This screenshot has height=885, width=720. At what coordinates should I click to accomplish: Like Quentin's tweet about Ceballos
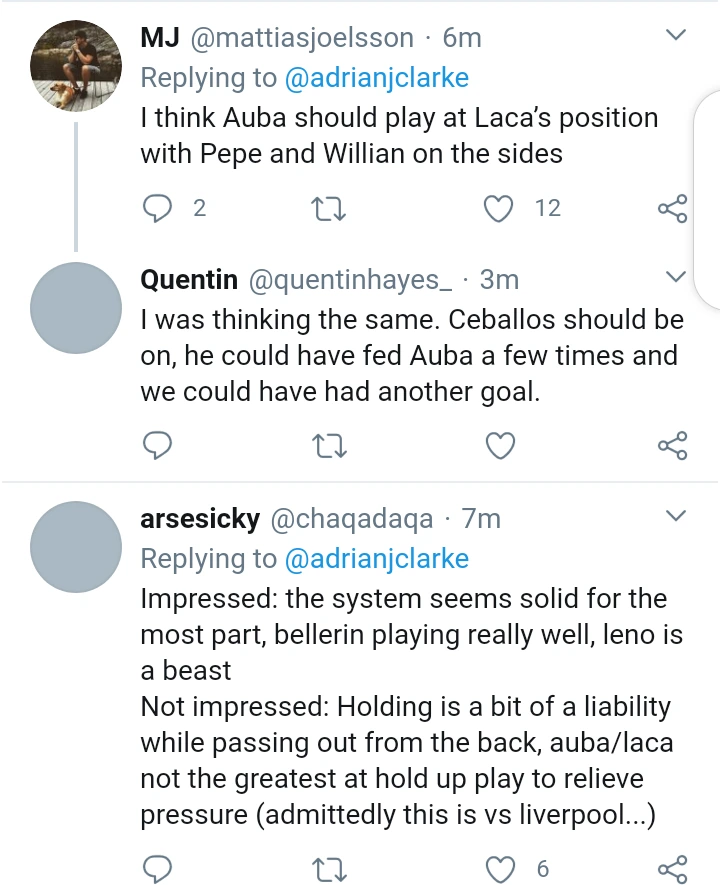(499, 445)
